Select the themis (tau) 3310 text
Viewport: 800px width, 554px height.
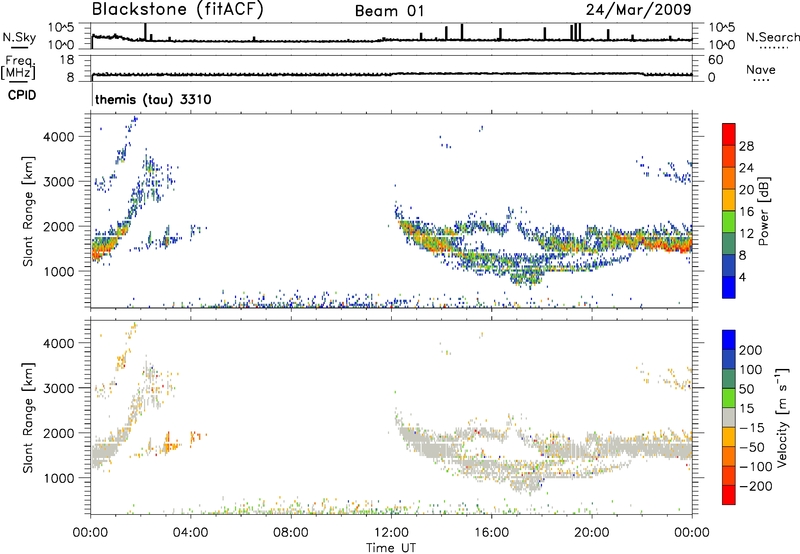153,99
